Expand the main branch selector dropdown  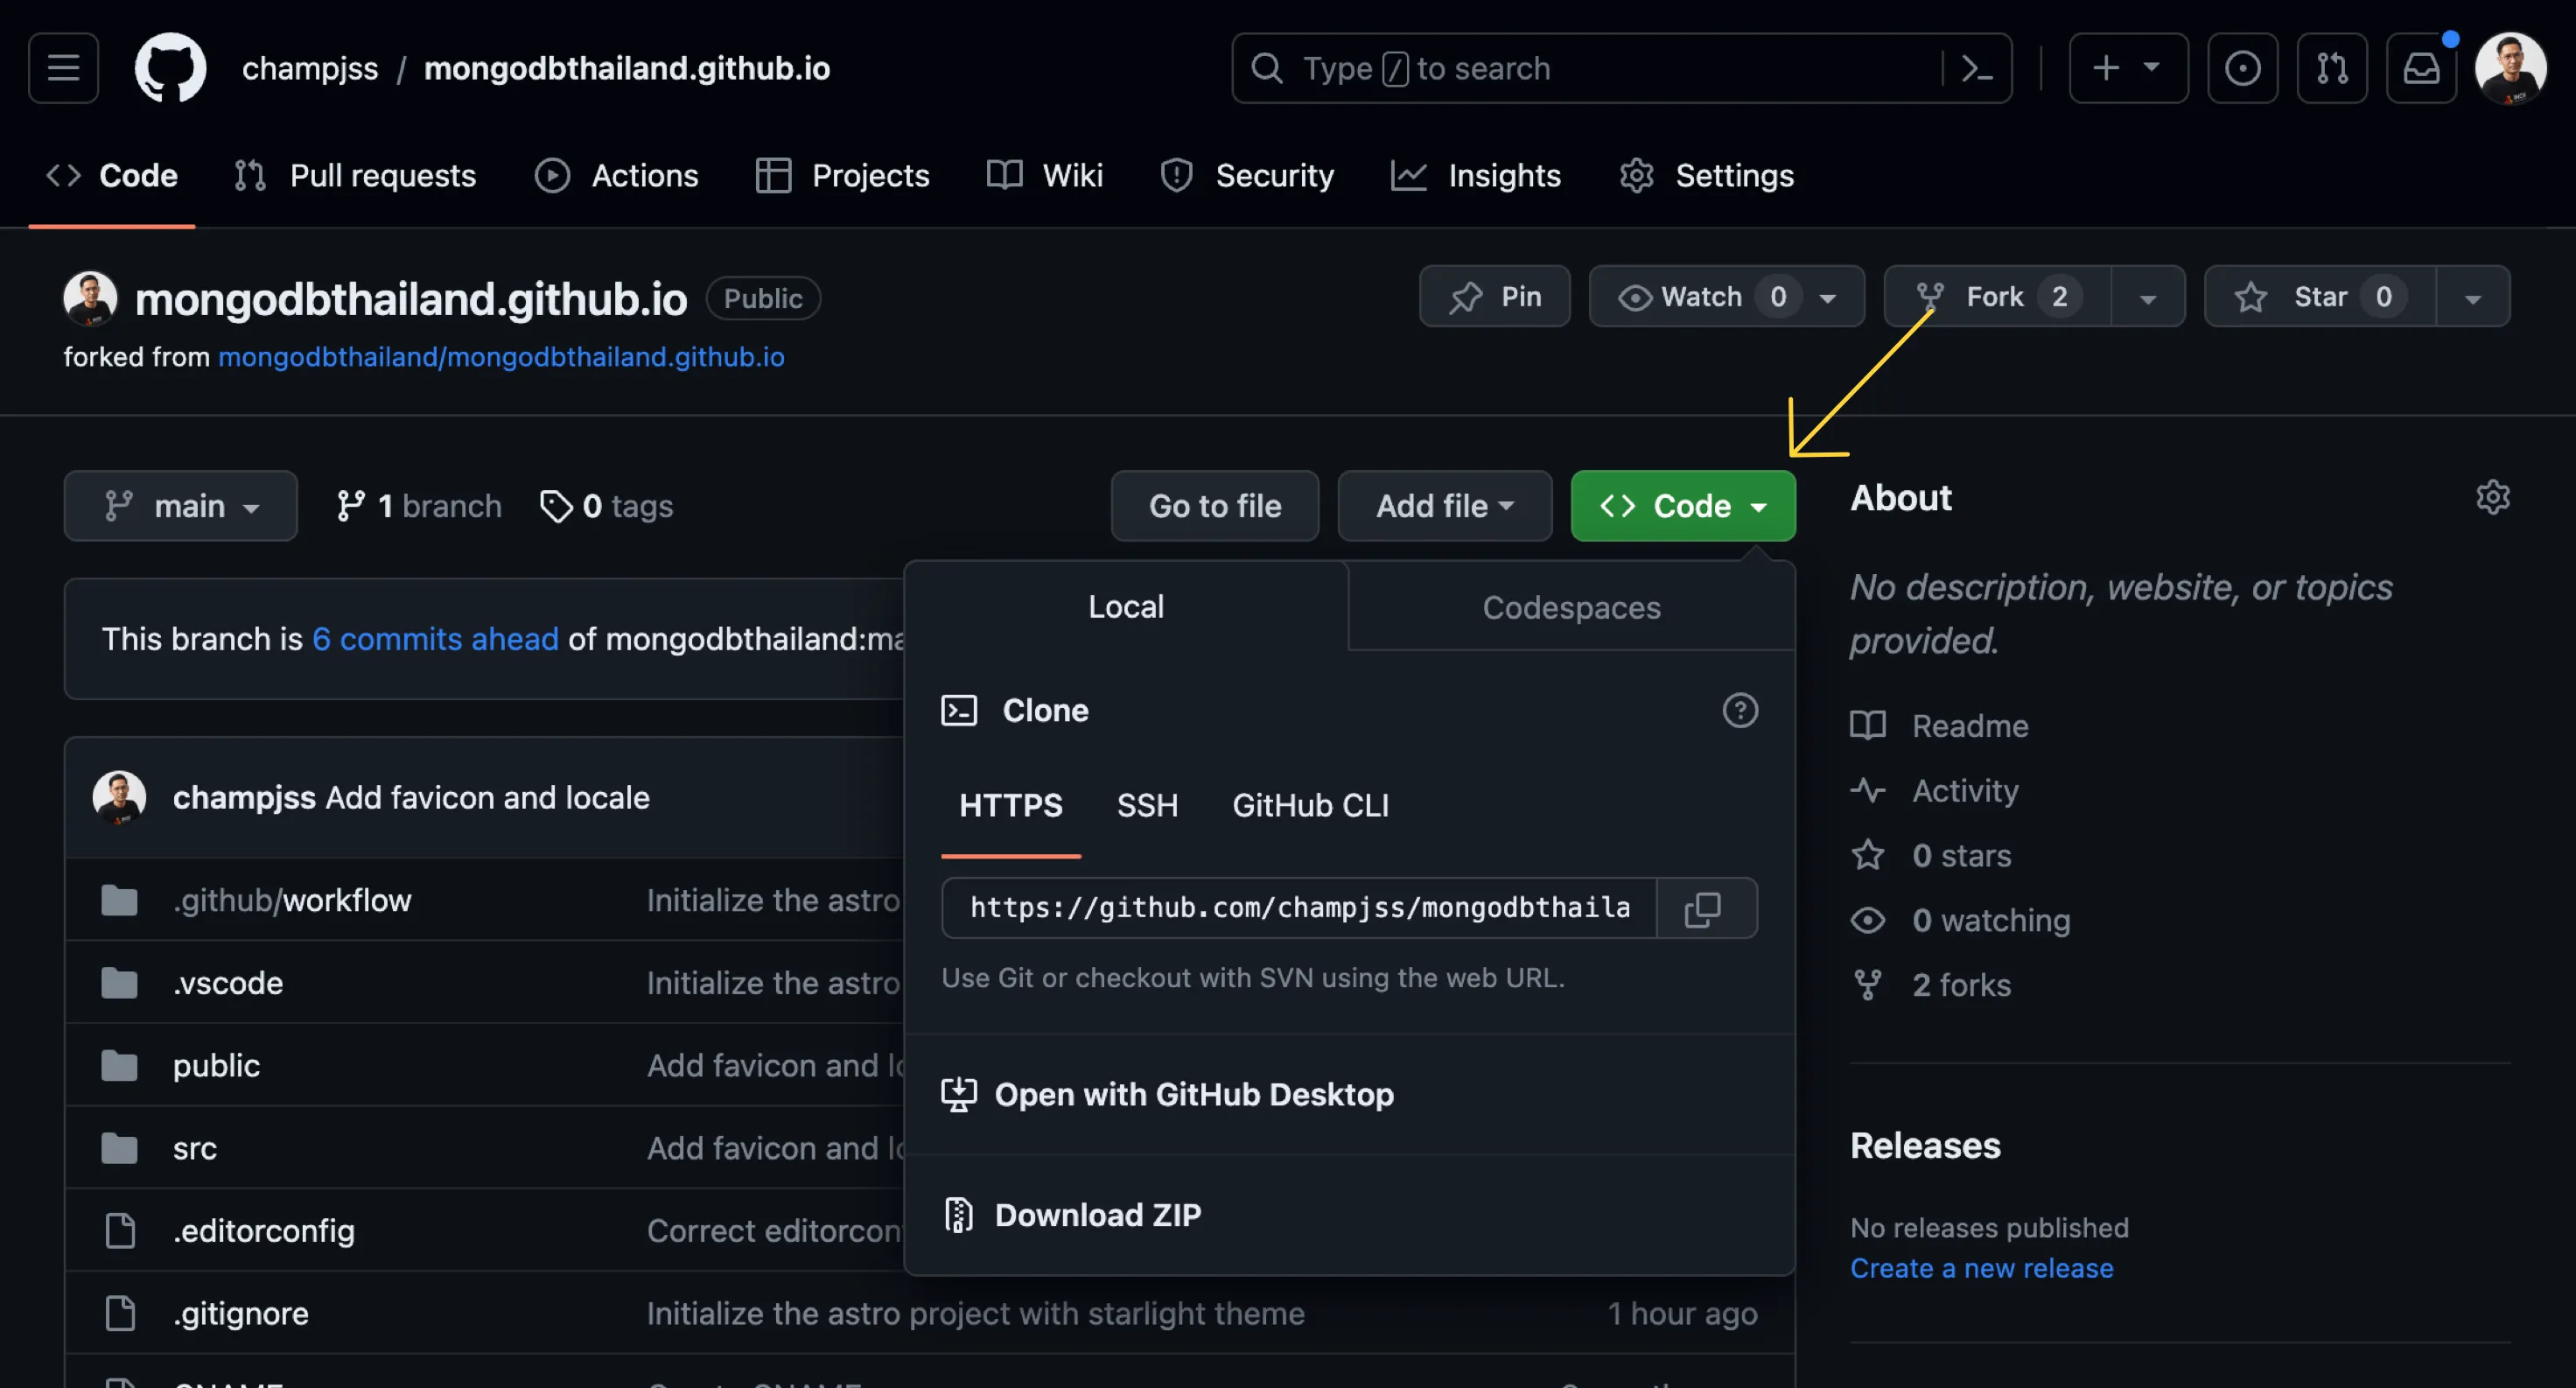click(x=181, y=506)
